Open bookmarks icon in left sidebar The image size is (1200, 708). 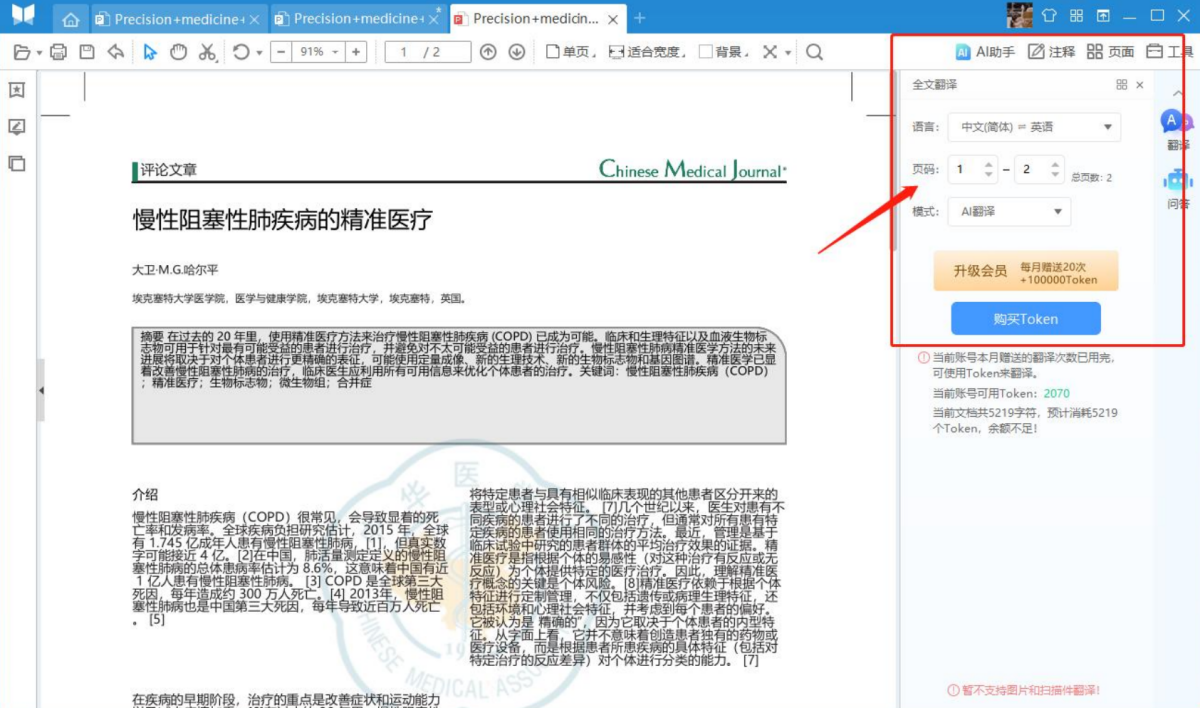[x=17, y=90]
